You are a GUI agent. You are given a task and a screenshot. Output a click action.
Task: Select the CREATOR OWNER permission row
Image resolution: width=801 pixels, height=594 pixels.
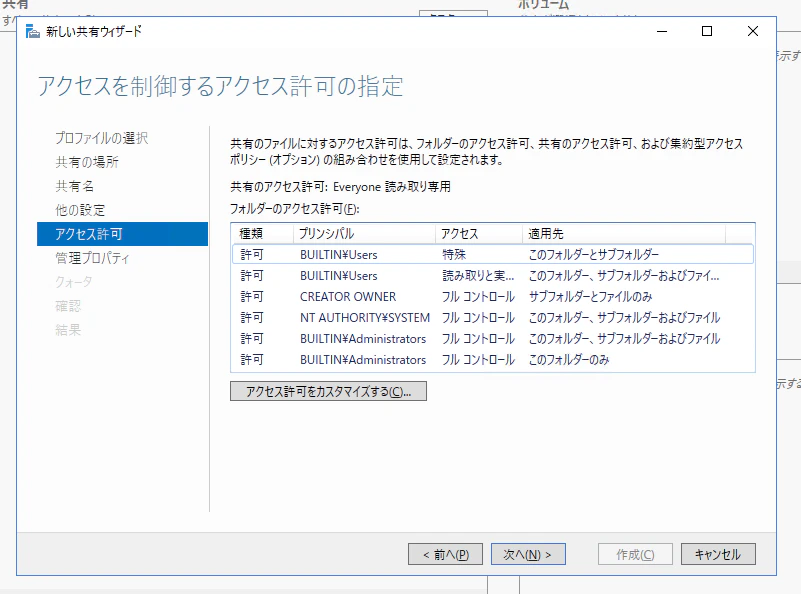pos(493,297)
